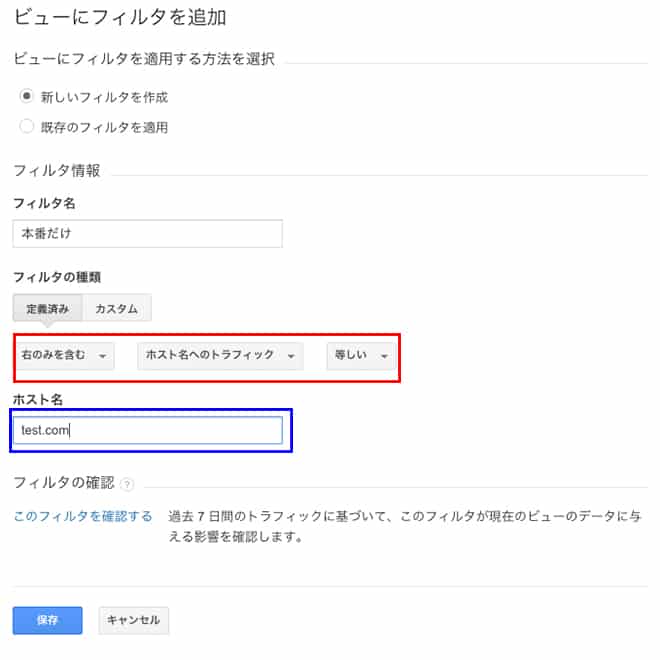Open the このフィルタを確認する link

coord(83,516)
